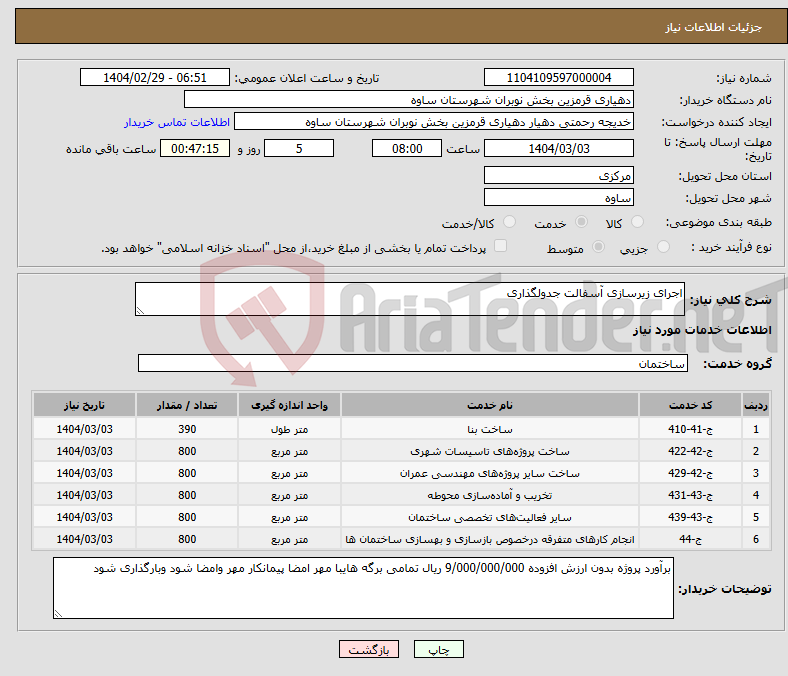Viewport: 788px width, 676px height.
Task: Click service name ساخت سایر پروژه‌های مهندسی عمران
Action: 489,473
